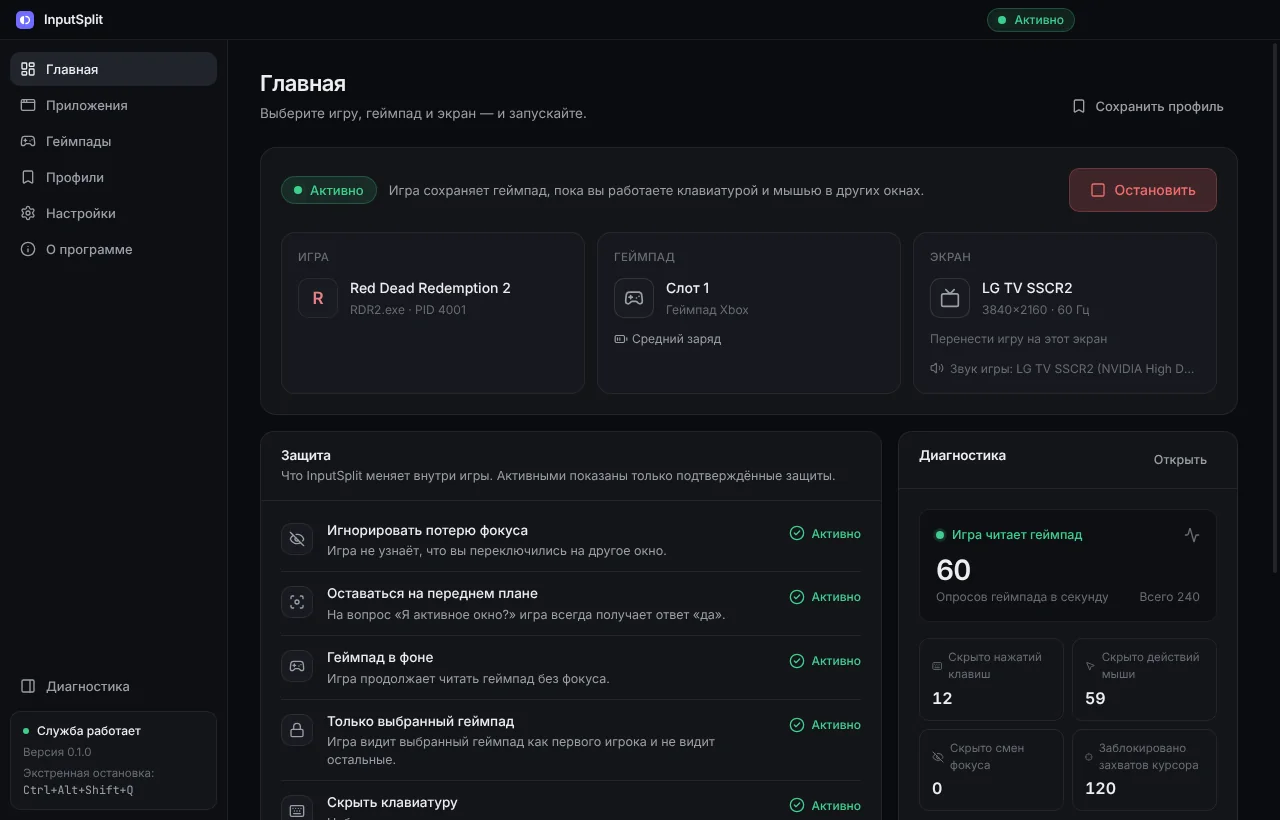The image size is (1280, 820).
Task: Click the gamepad icon beside Слот 1
Action: (x=634, y=298)
